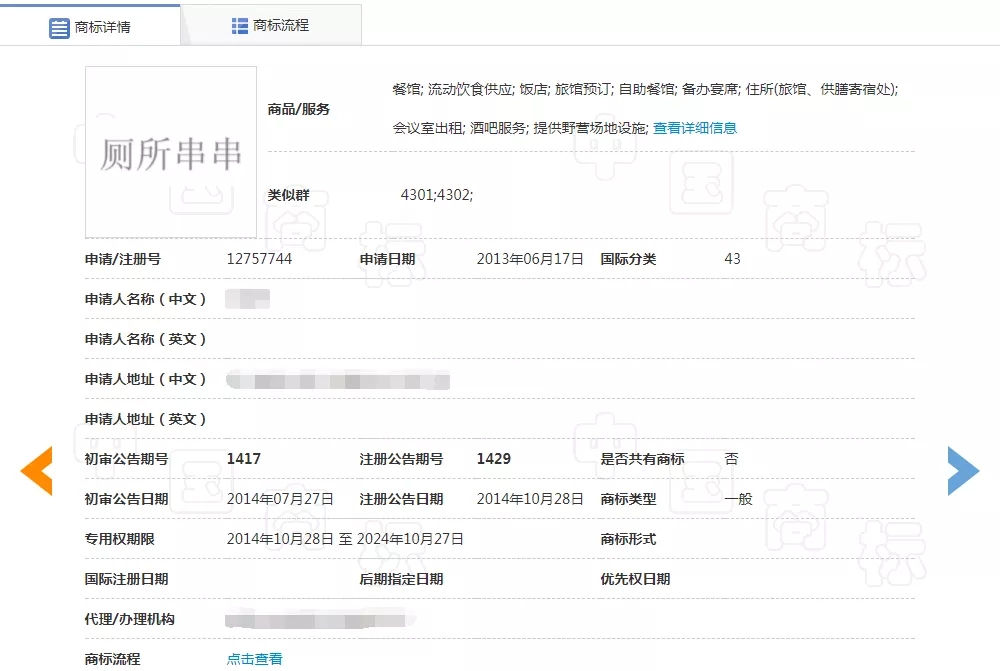Click the application date 2013年06月17日

[529, 258]
